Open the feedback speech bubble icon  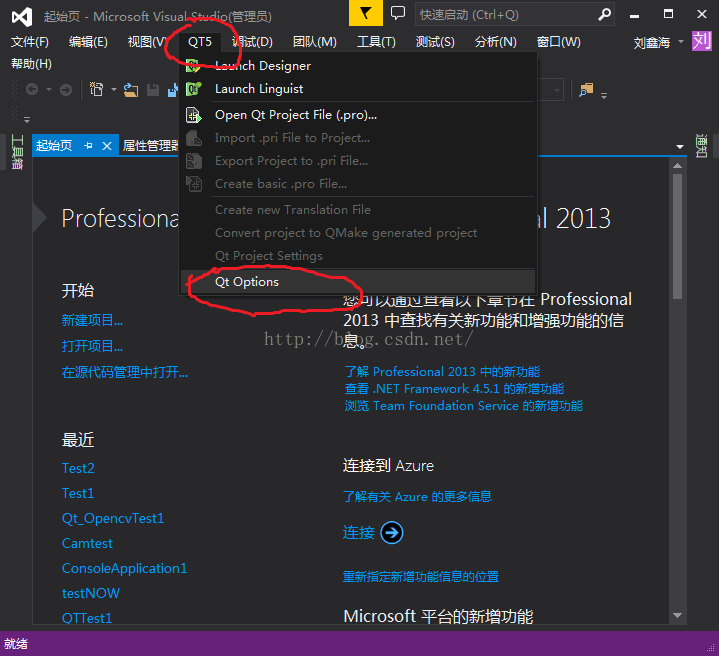coord(398,13)
